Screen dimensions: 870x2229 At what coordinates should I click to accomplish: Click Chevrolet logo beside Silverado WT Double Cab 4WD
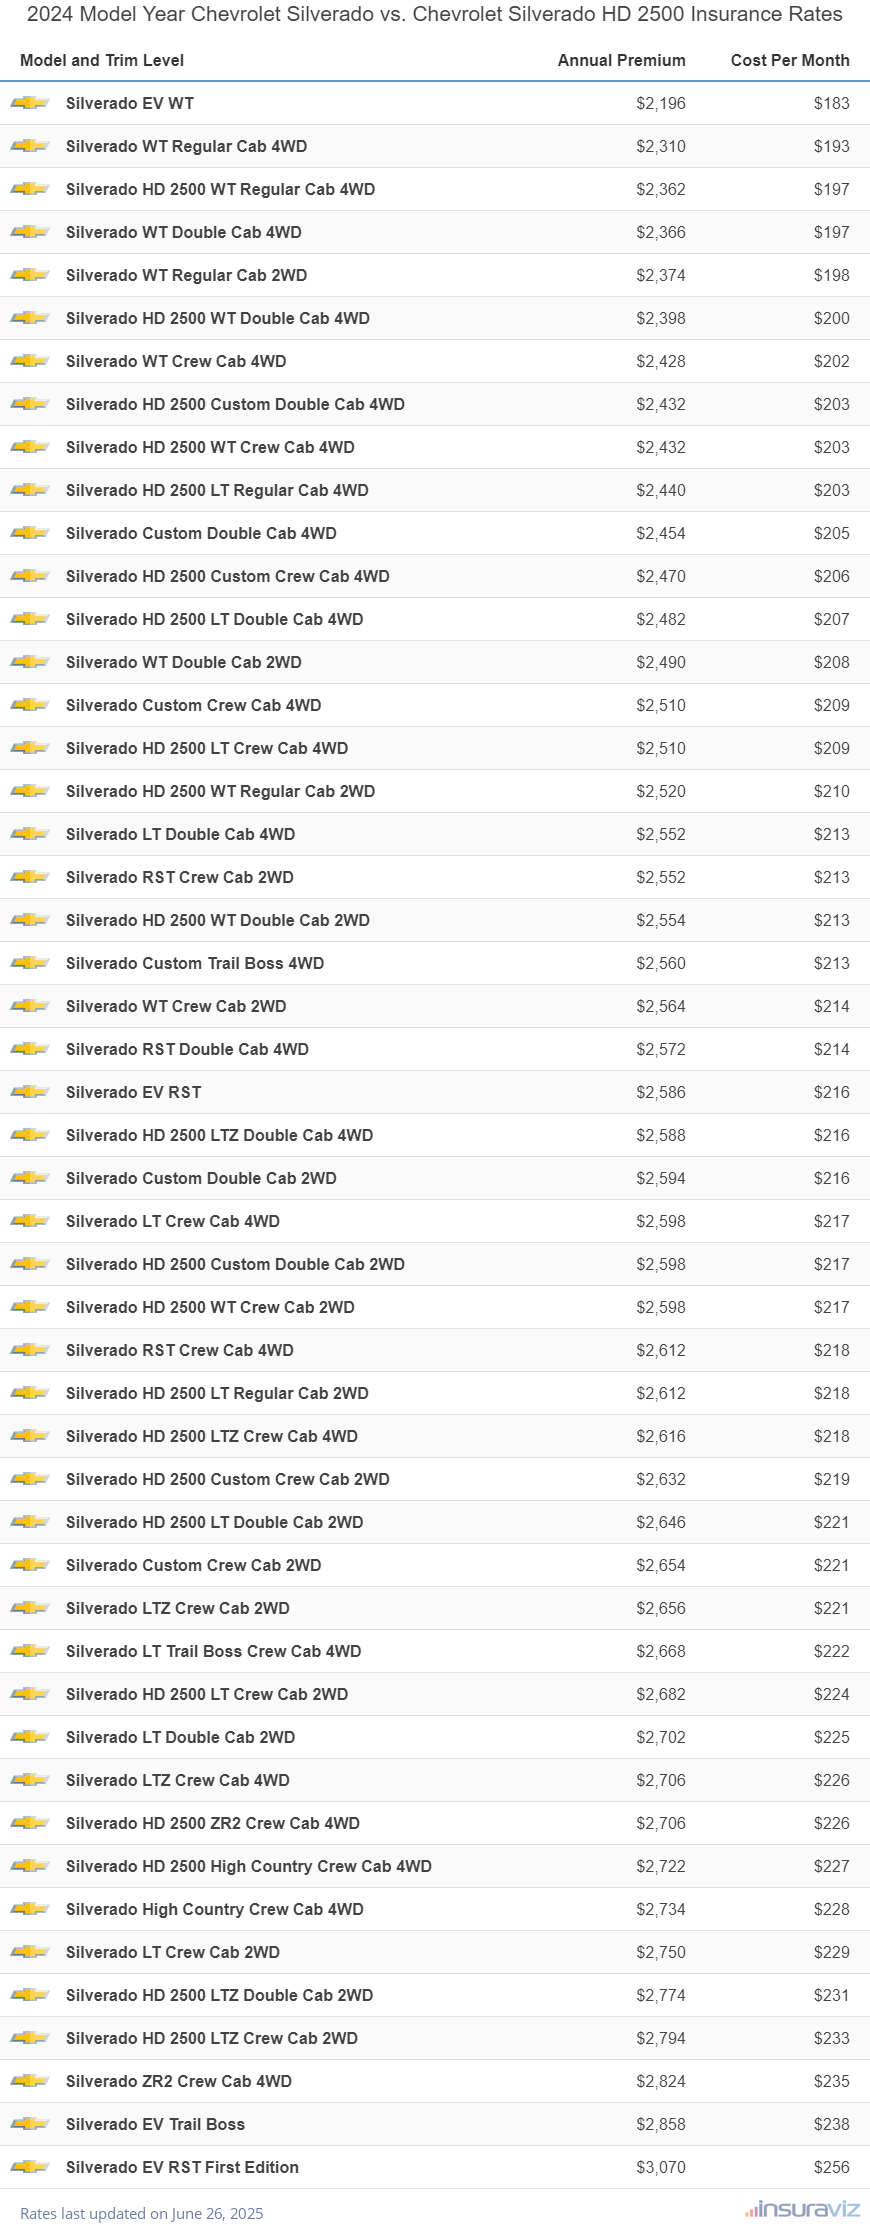(30, 232)
